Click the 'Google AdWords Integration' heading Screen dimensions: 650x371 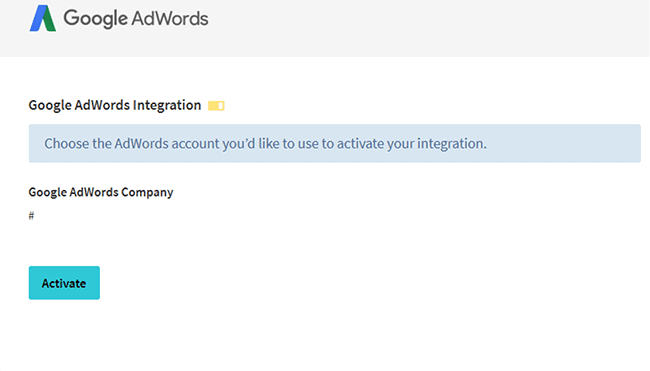(x=115, y=105)
